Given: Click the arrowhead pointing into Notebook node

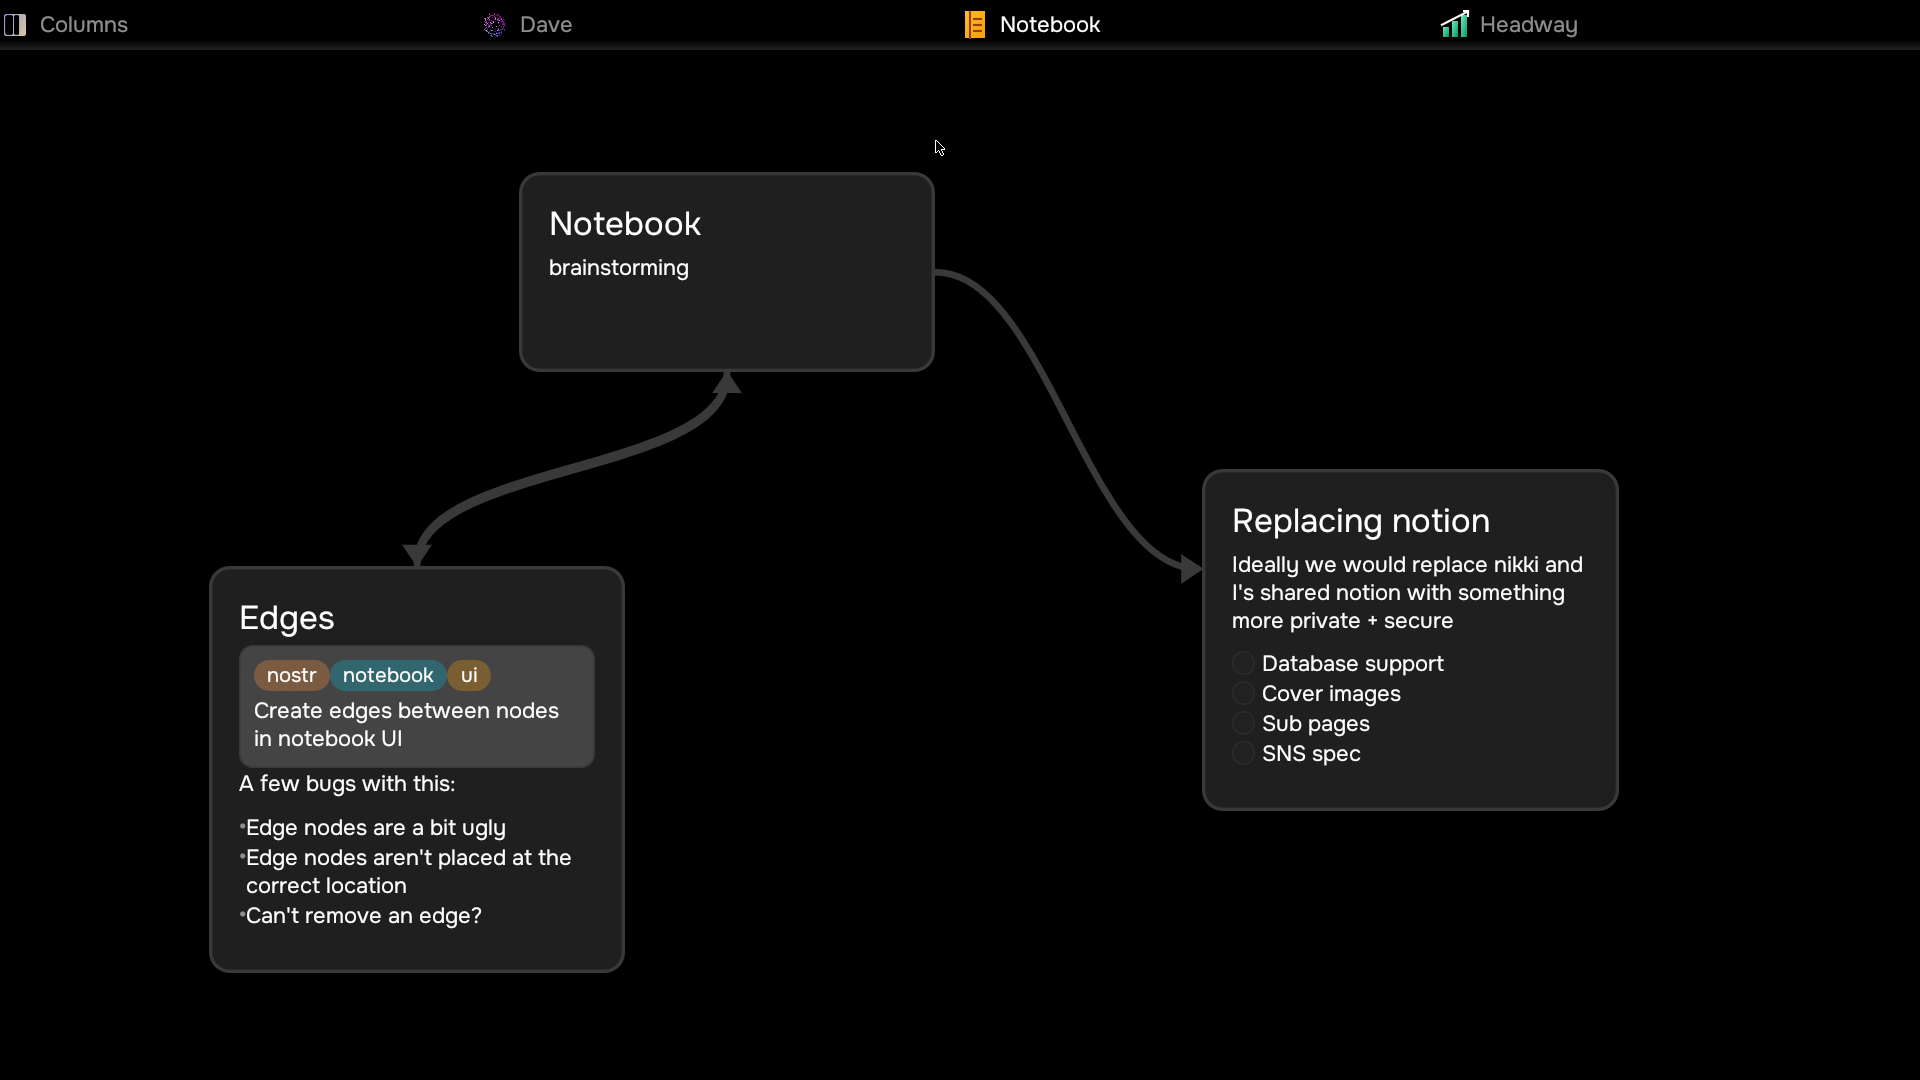Looking at the screenshot, I should [x=727, y=383].
